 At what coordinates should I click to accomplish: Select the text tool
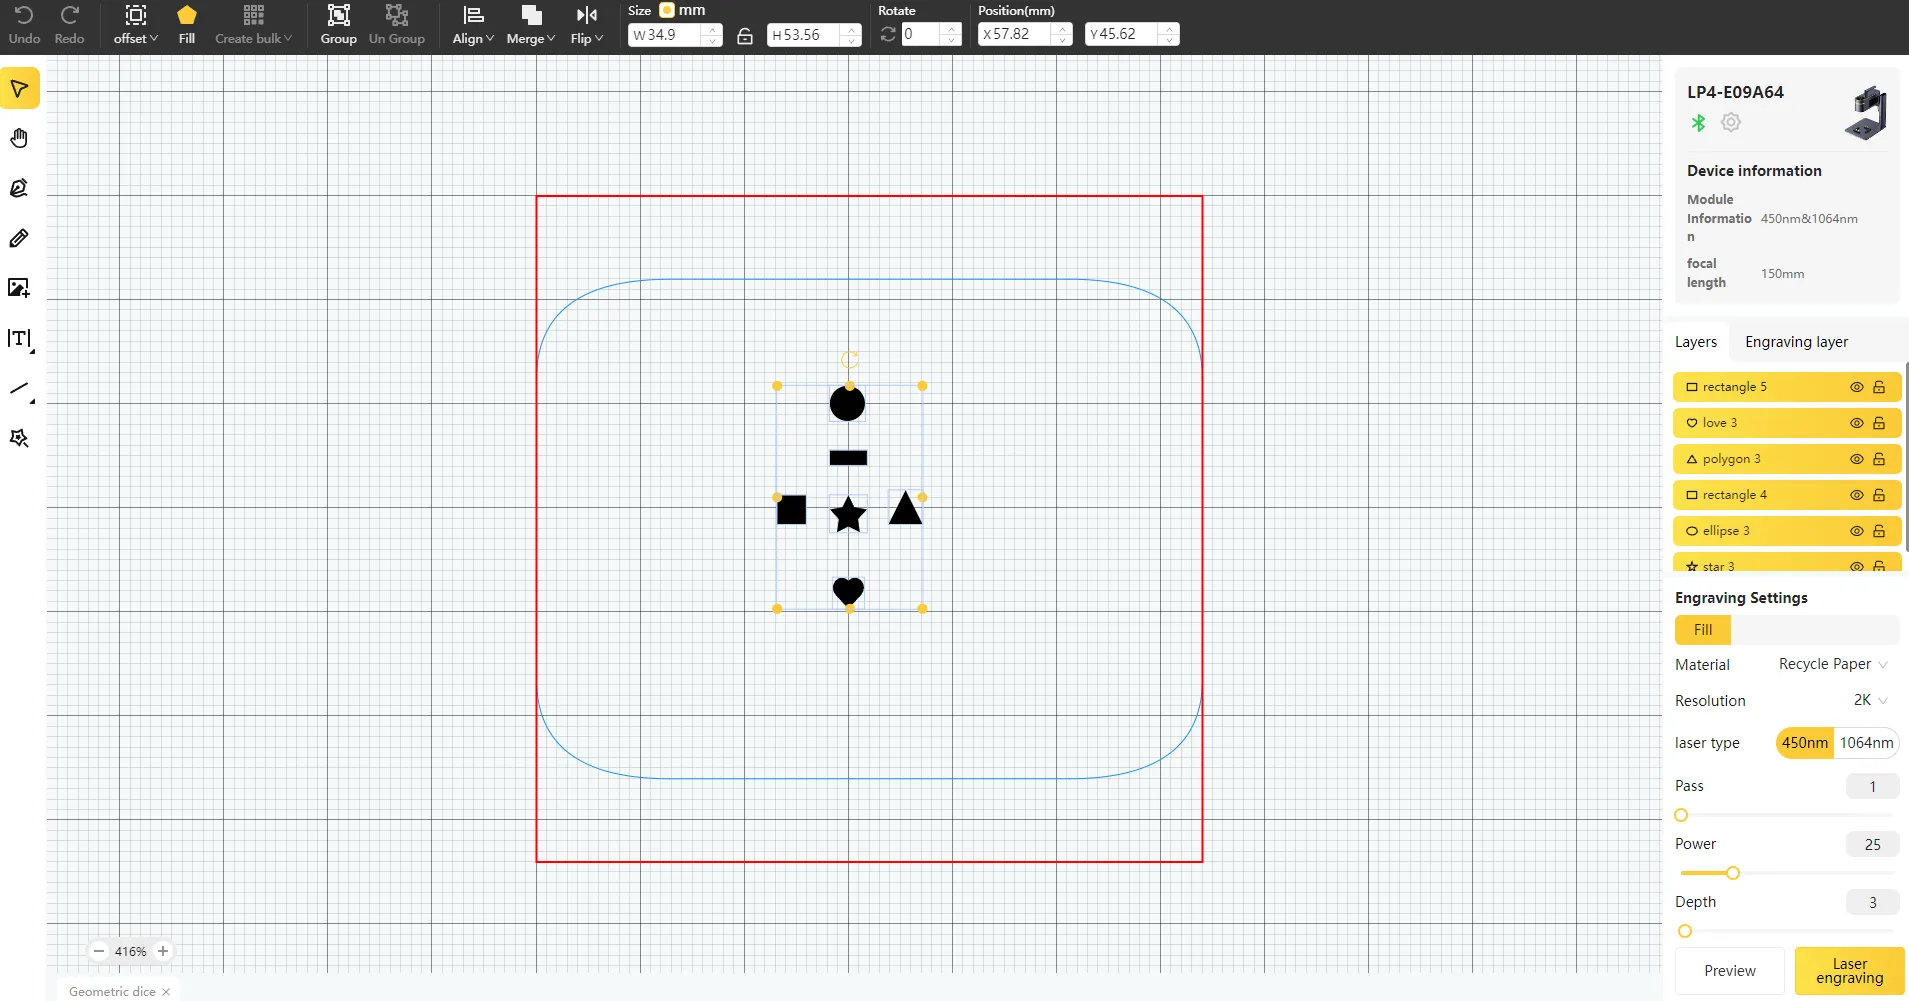(19, 339)
